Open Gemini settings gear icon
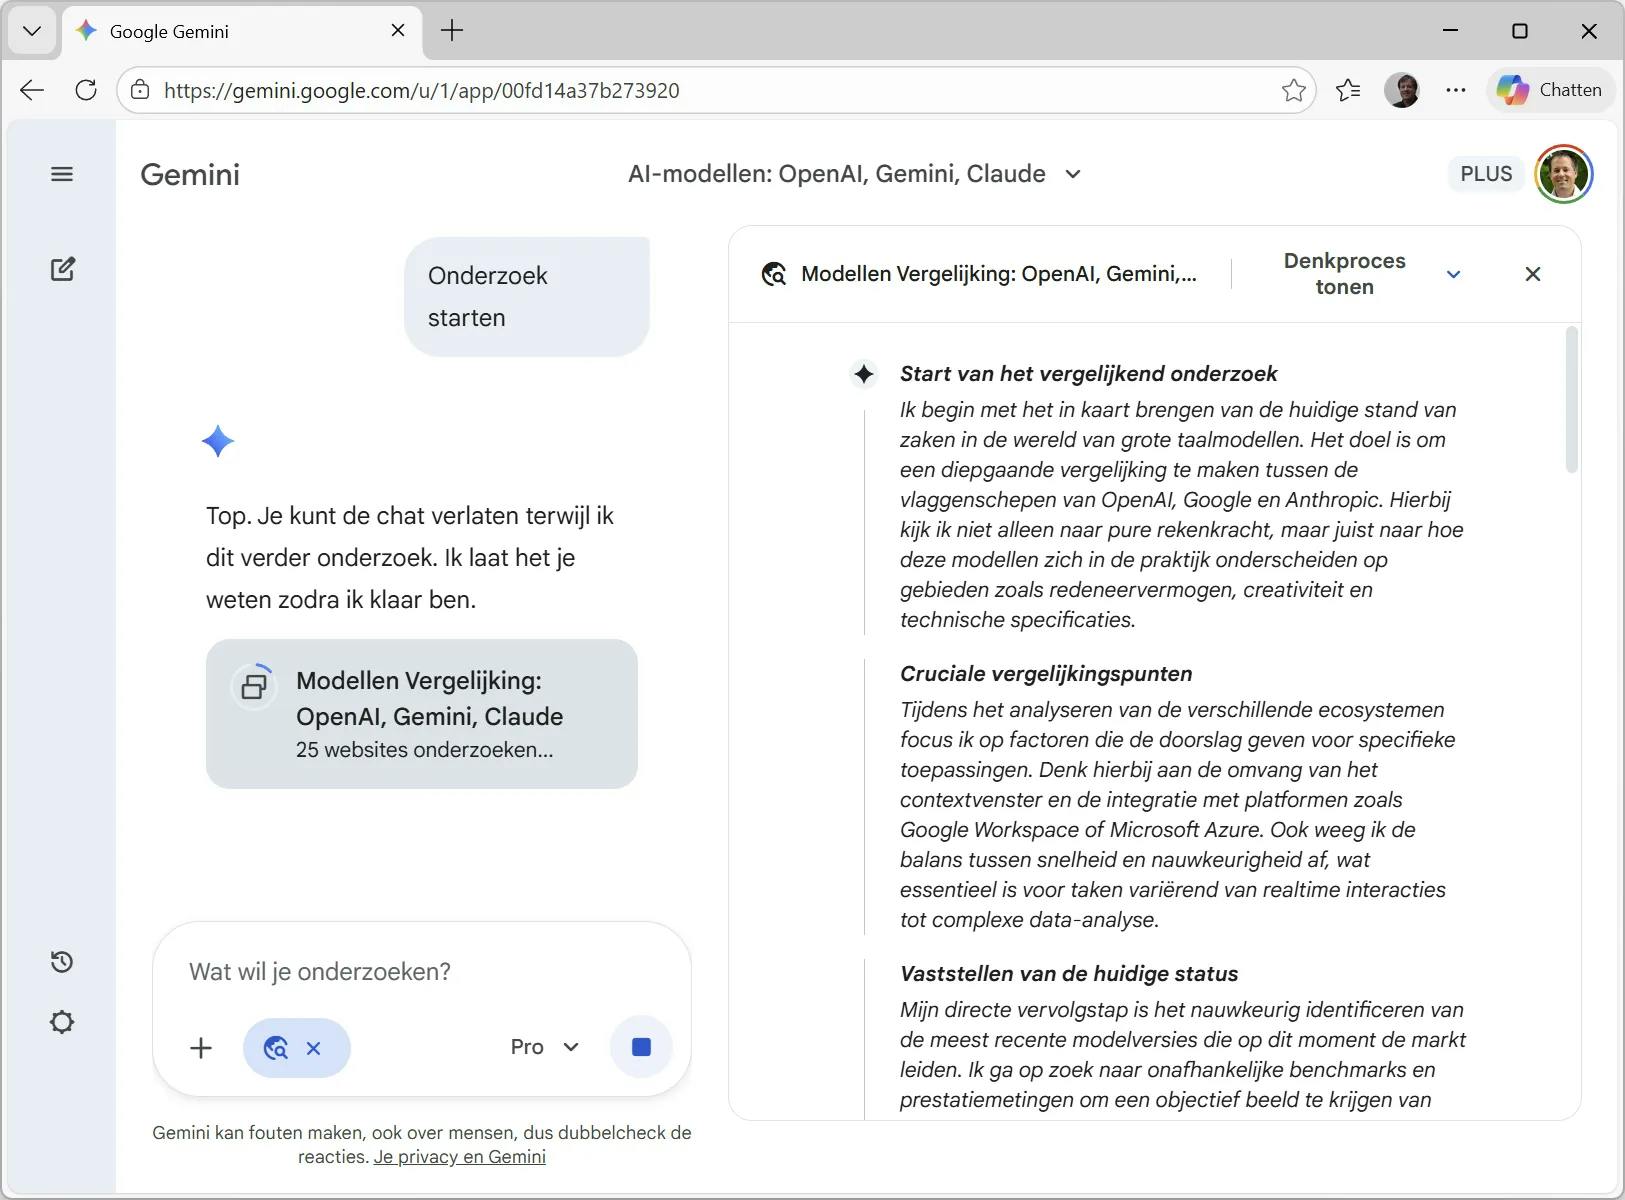Image resolution: width=1625 pixels, height=1200 pixels. click(62, 1022)
